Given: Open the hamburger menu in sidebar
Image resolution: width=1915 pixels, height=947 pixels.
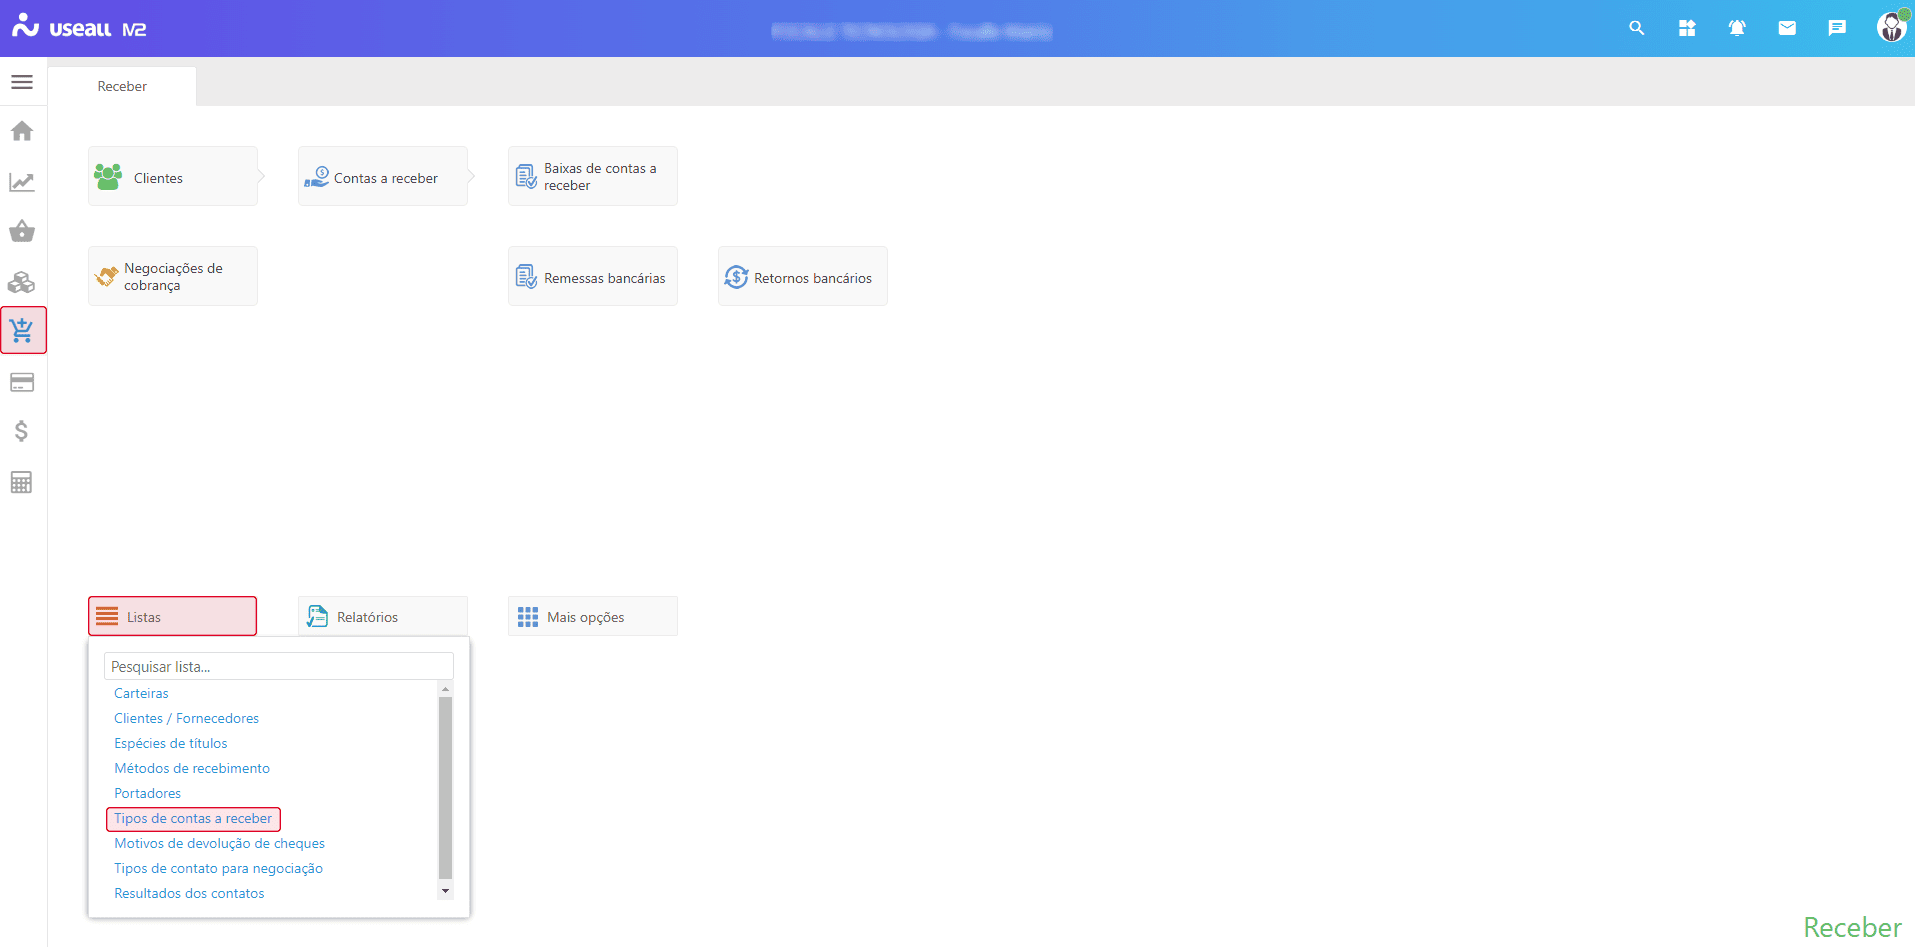Looking at the screenshot, I should 22,82.
